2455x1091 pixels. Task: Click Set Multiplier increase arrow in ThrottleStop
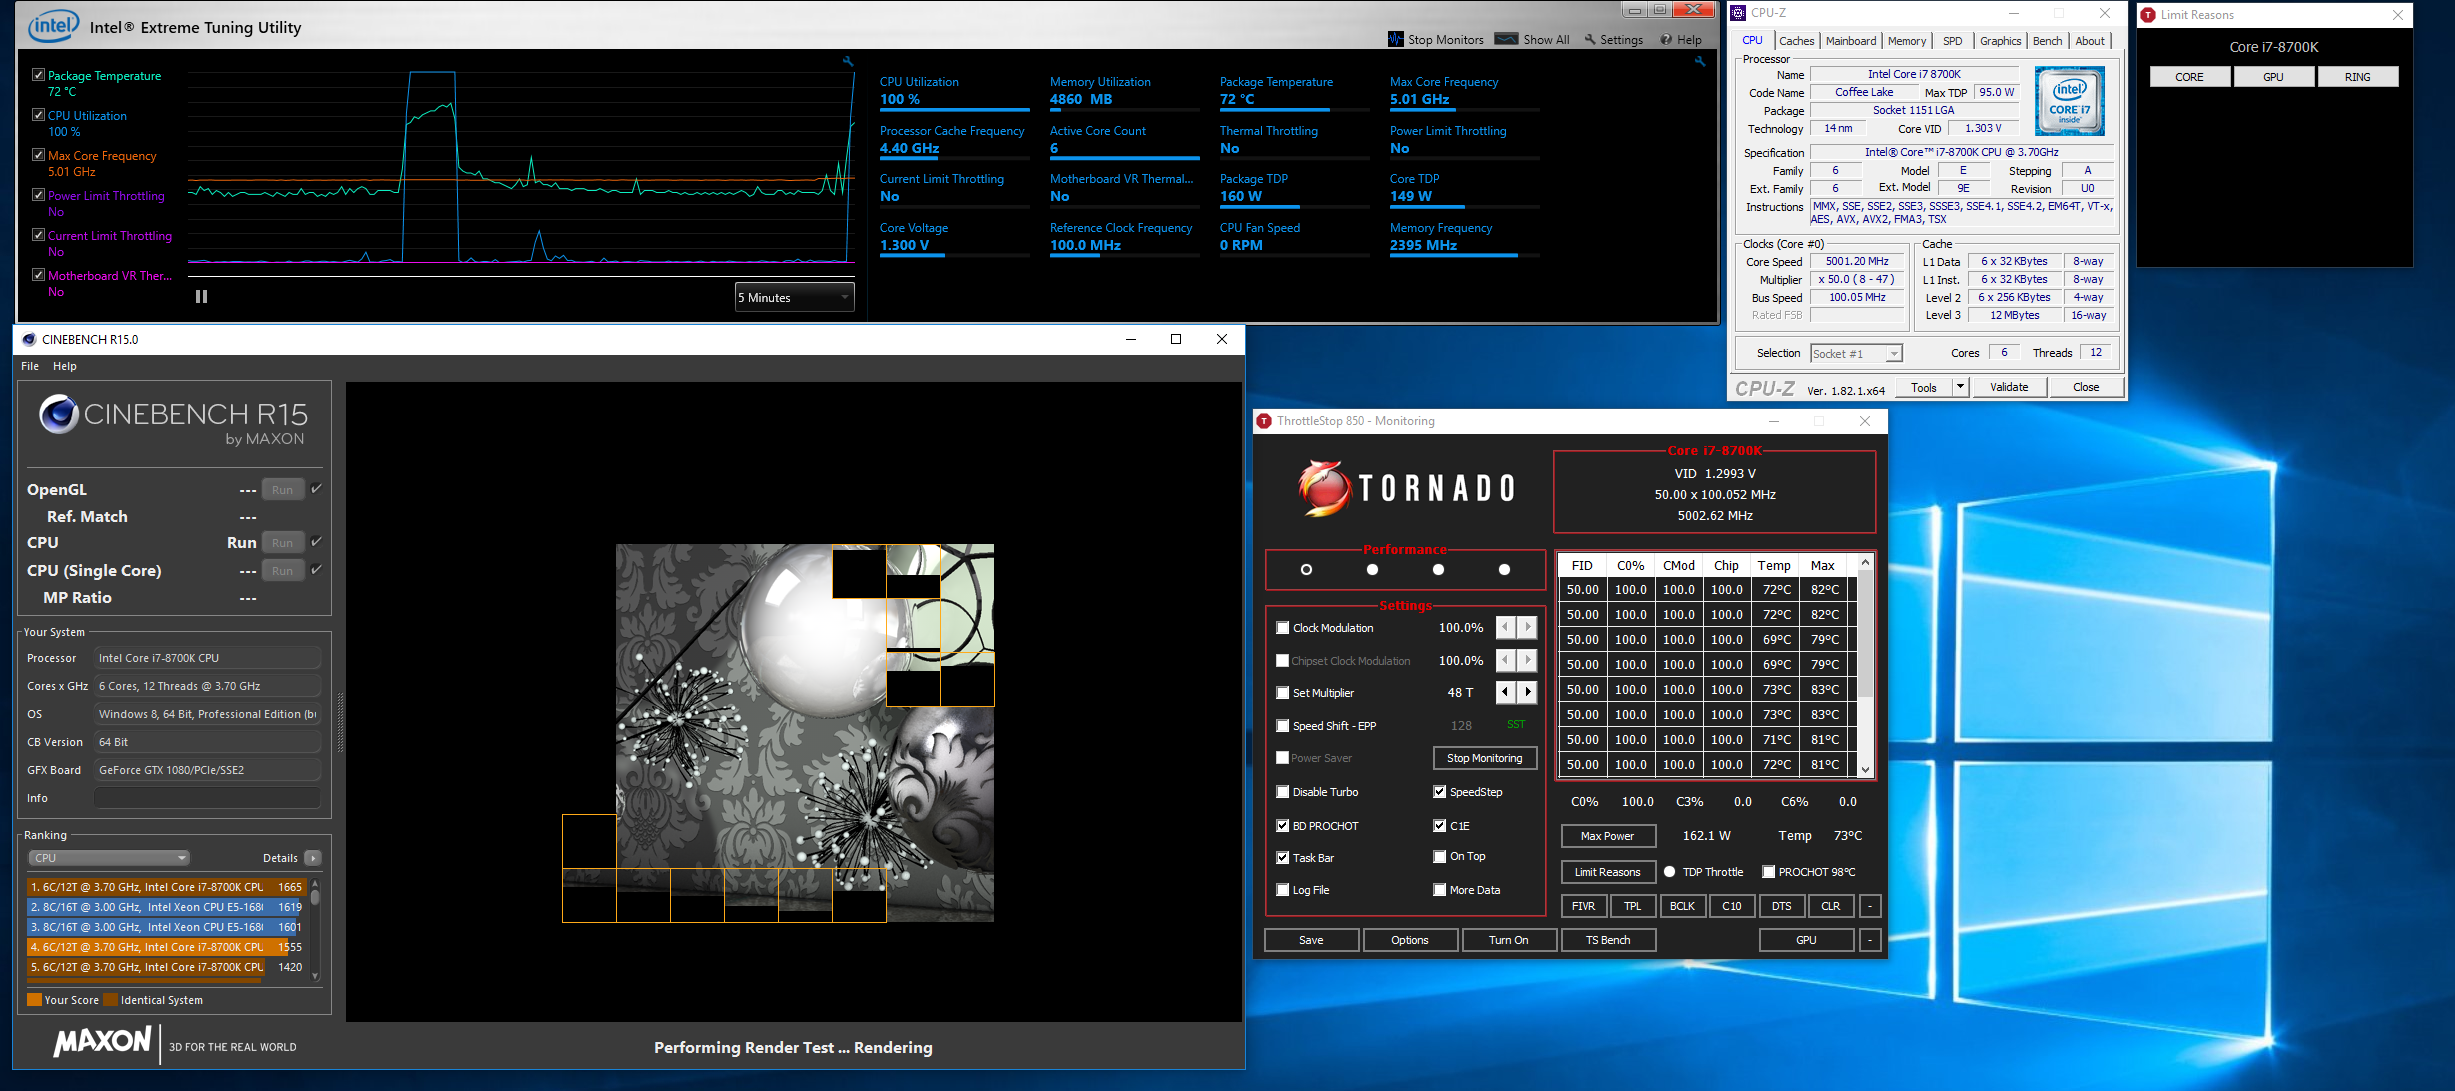coord(1527,692)
